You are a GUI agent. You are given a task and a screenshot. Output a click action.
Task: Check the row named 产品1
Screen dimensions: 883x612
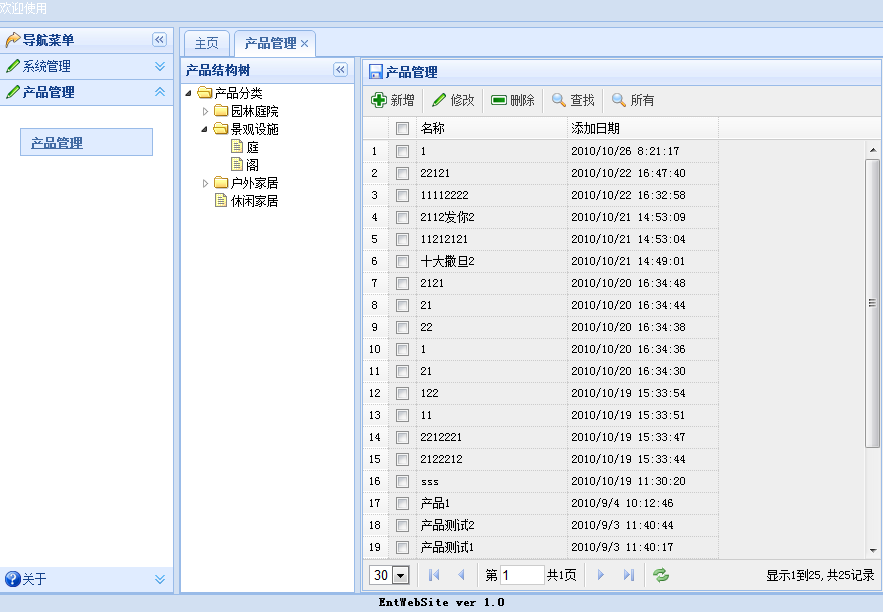402,503
